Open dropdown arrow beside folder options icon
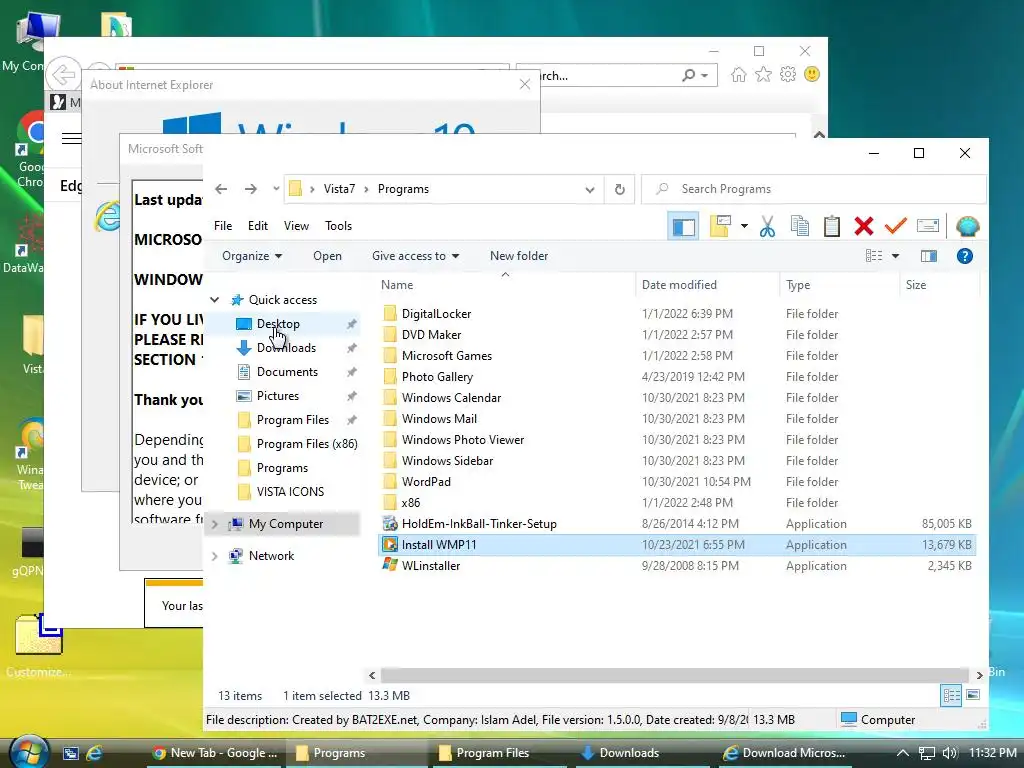Image resolution: width=1024 pixels, height=768 pixels. (744, 226)
